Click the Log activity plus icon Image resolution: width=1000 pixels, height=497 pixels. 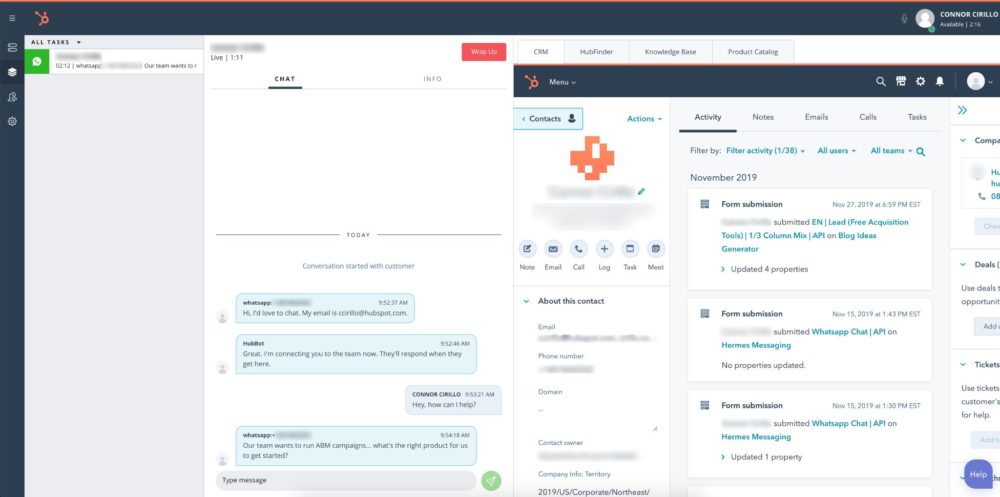[x=605, y=249]
